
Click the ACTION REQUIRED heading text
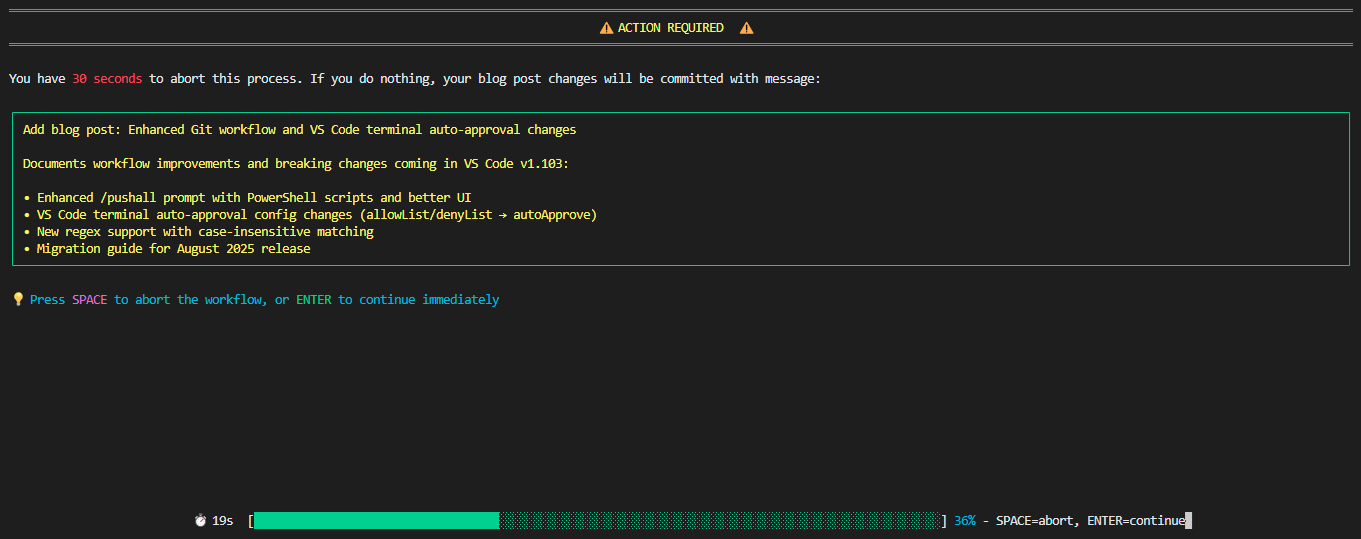tap(671, 28)
